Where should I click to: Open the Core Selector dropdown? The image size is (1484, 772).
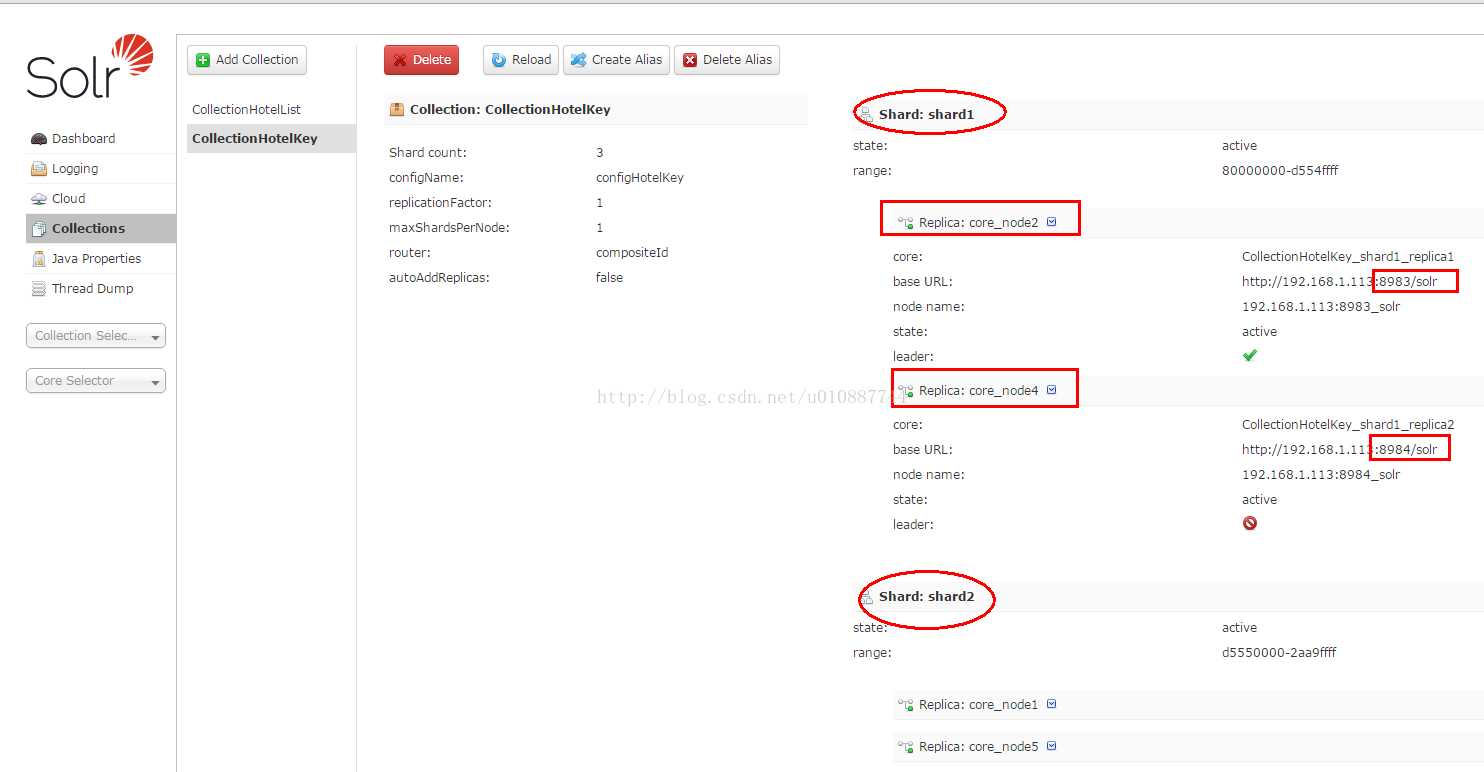pyautogui.click(x=96, y=381)
